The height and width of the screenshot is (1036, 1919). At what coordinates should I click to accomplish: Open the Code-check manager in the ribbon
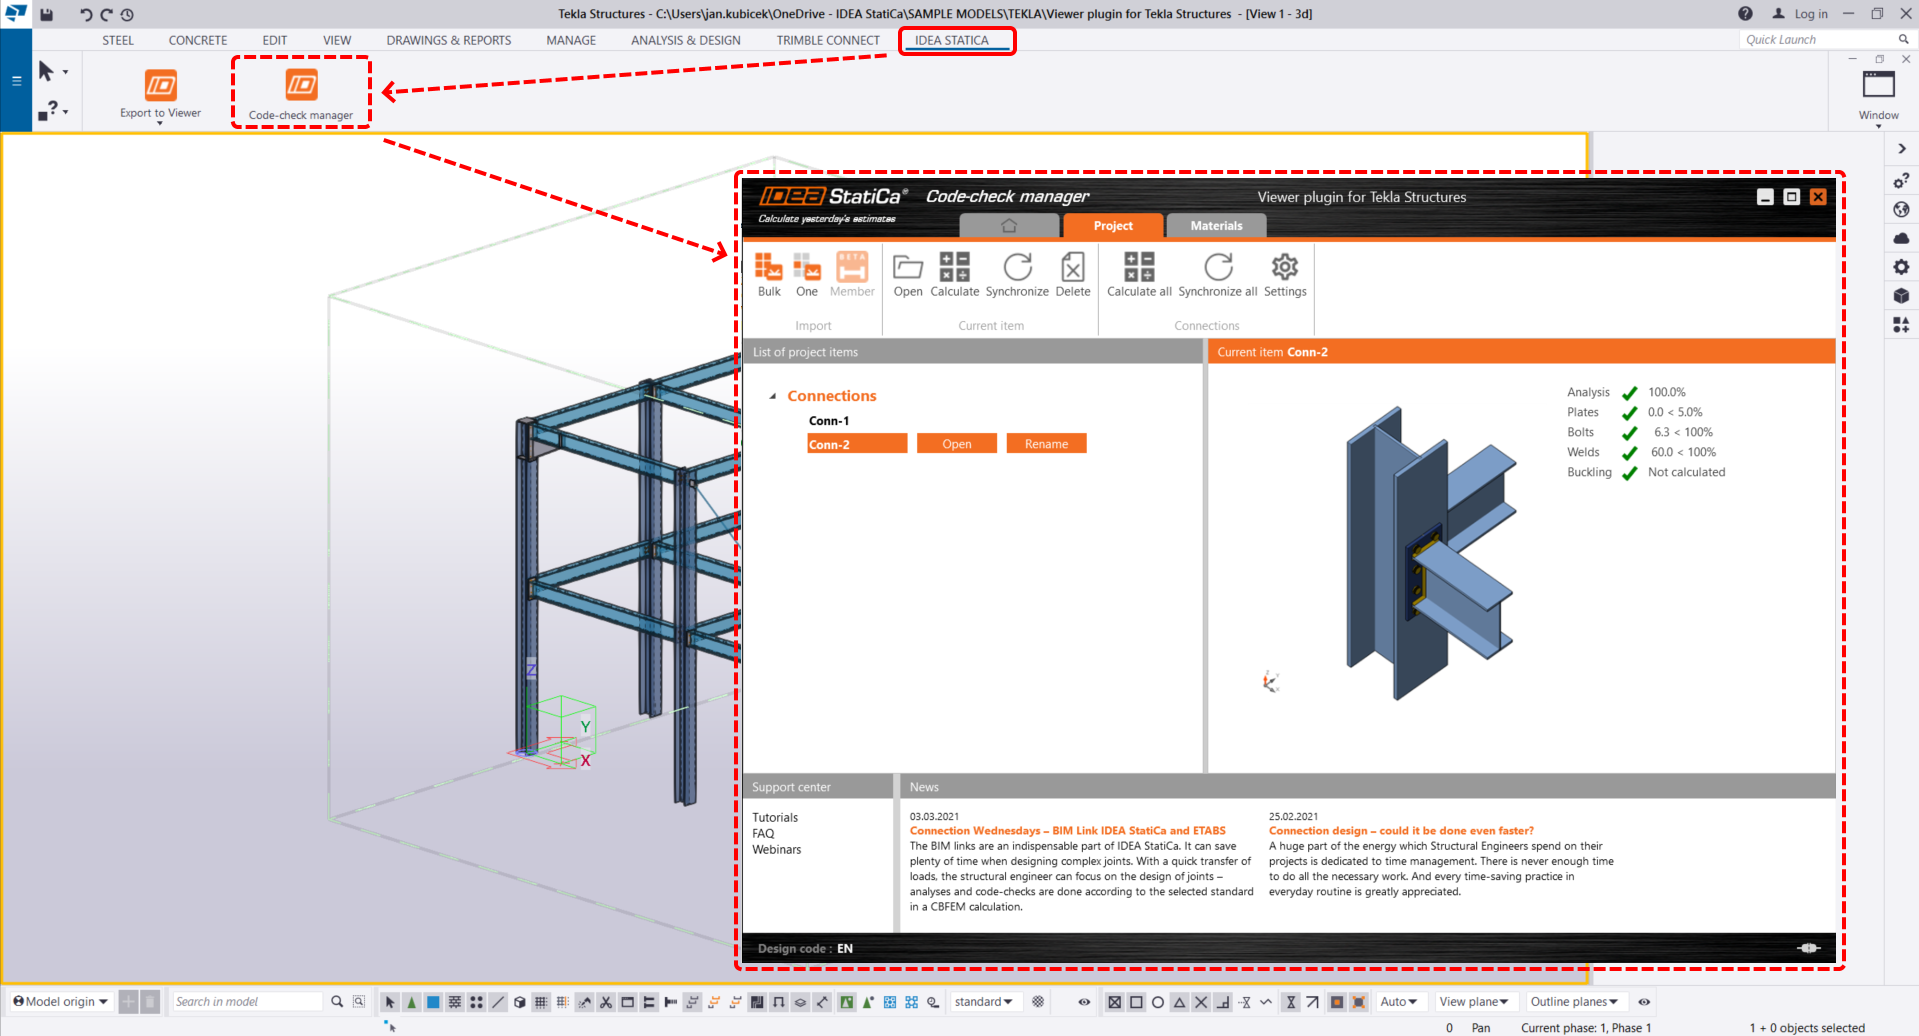(301, 86)
